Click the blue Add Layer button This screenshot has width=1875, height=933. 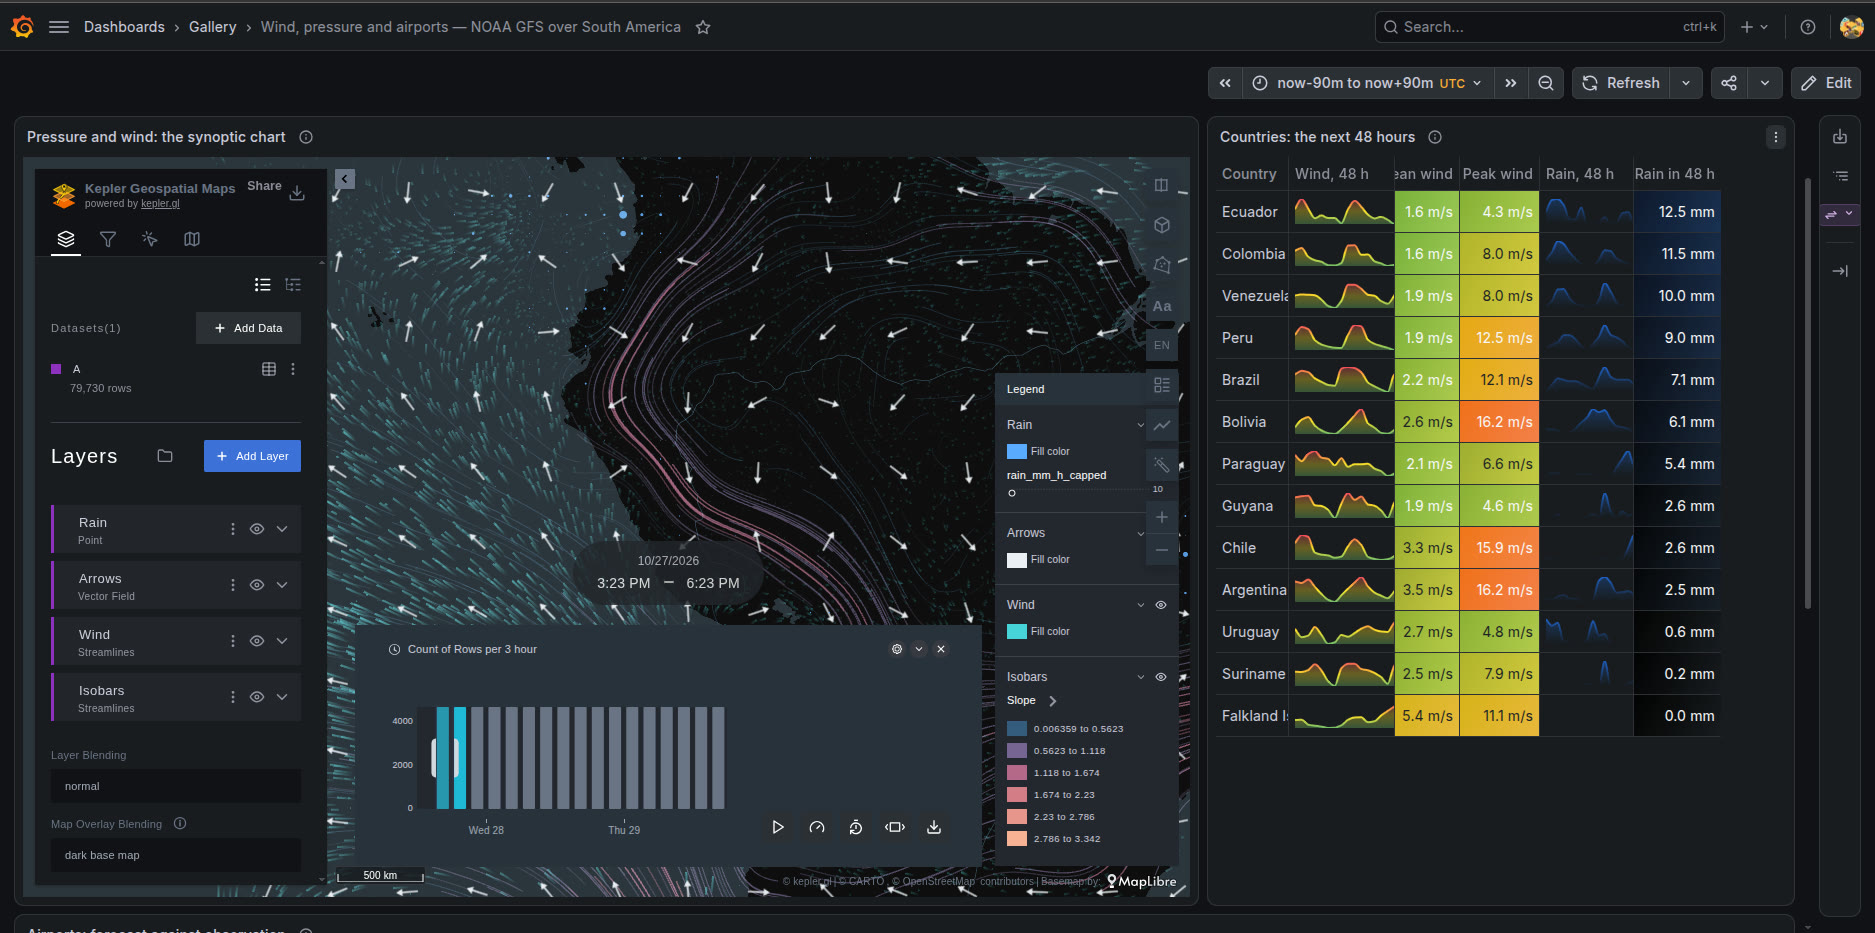252,456
